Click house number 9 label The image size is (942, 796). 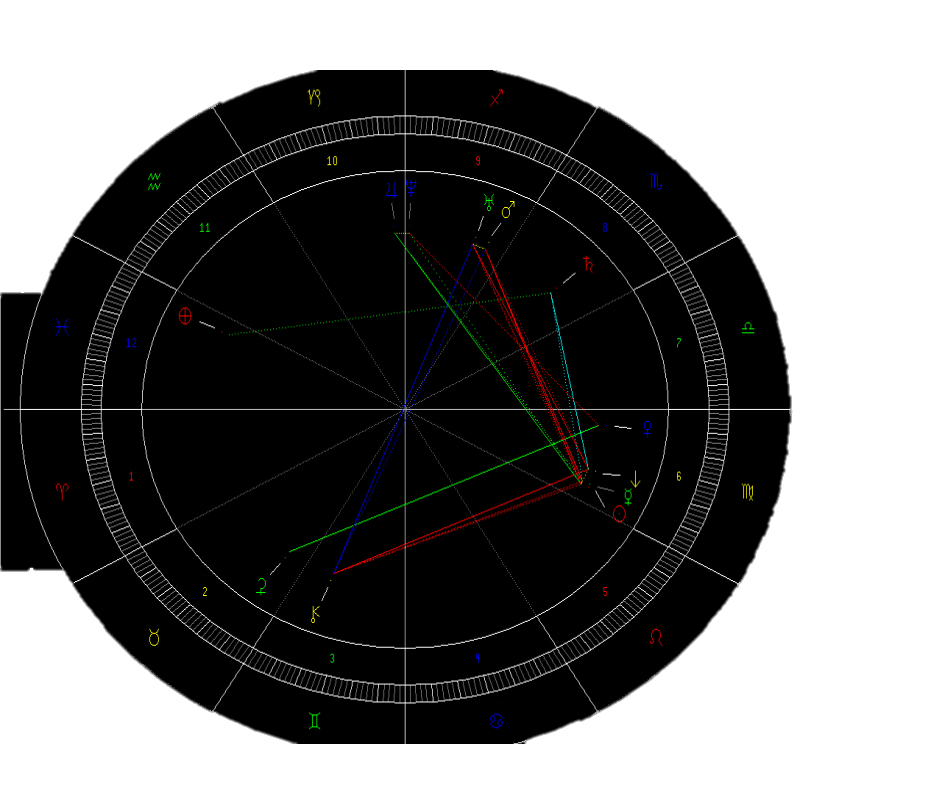(478, 161)
